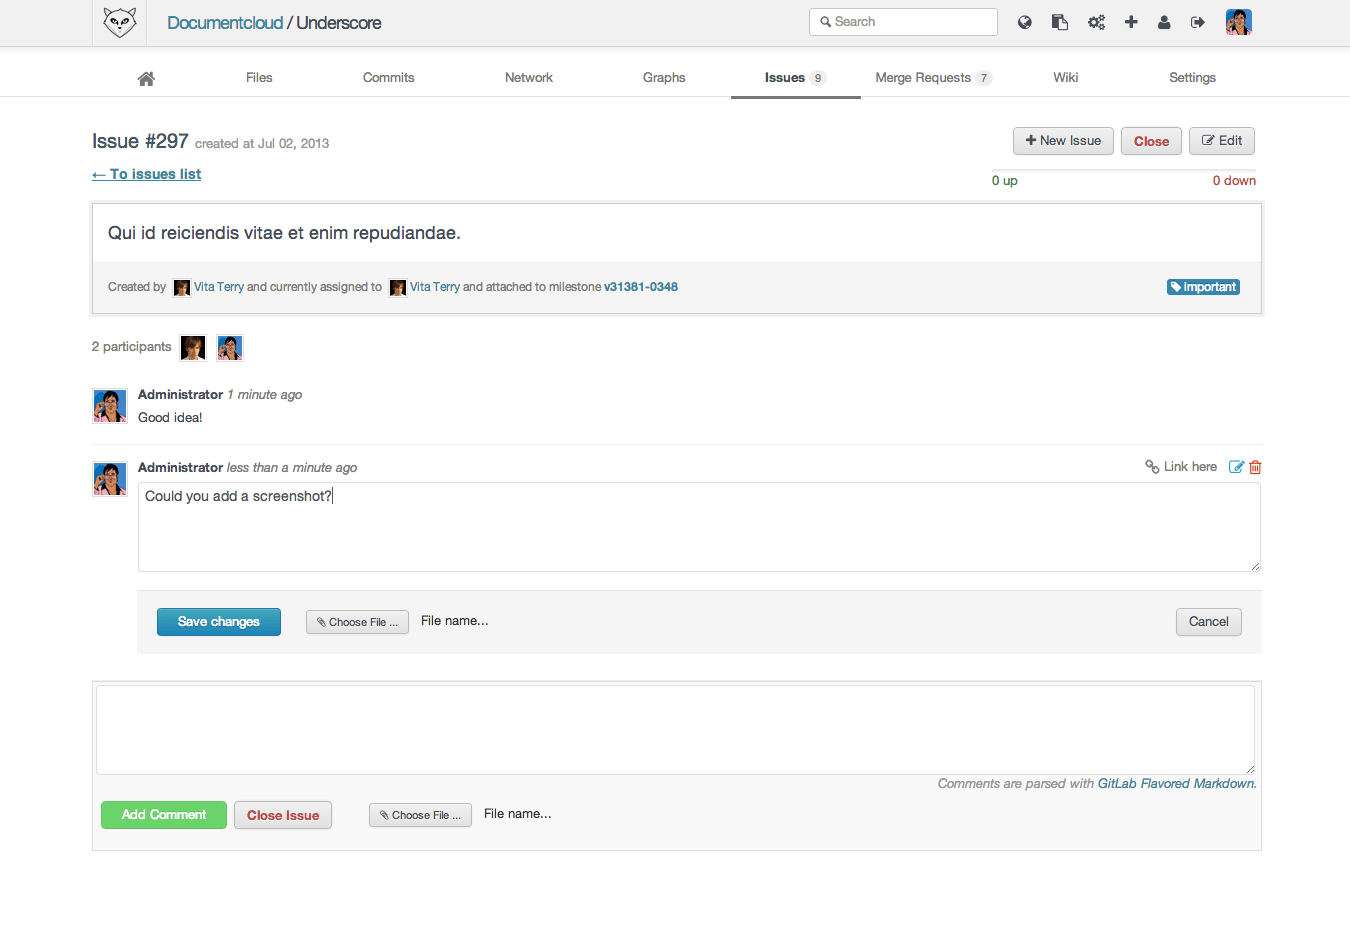Click the sign out arrow icon
The image size is (1350, 935).
[1198, 22]
